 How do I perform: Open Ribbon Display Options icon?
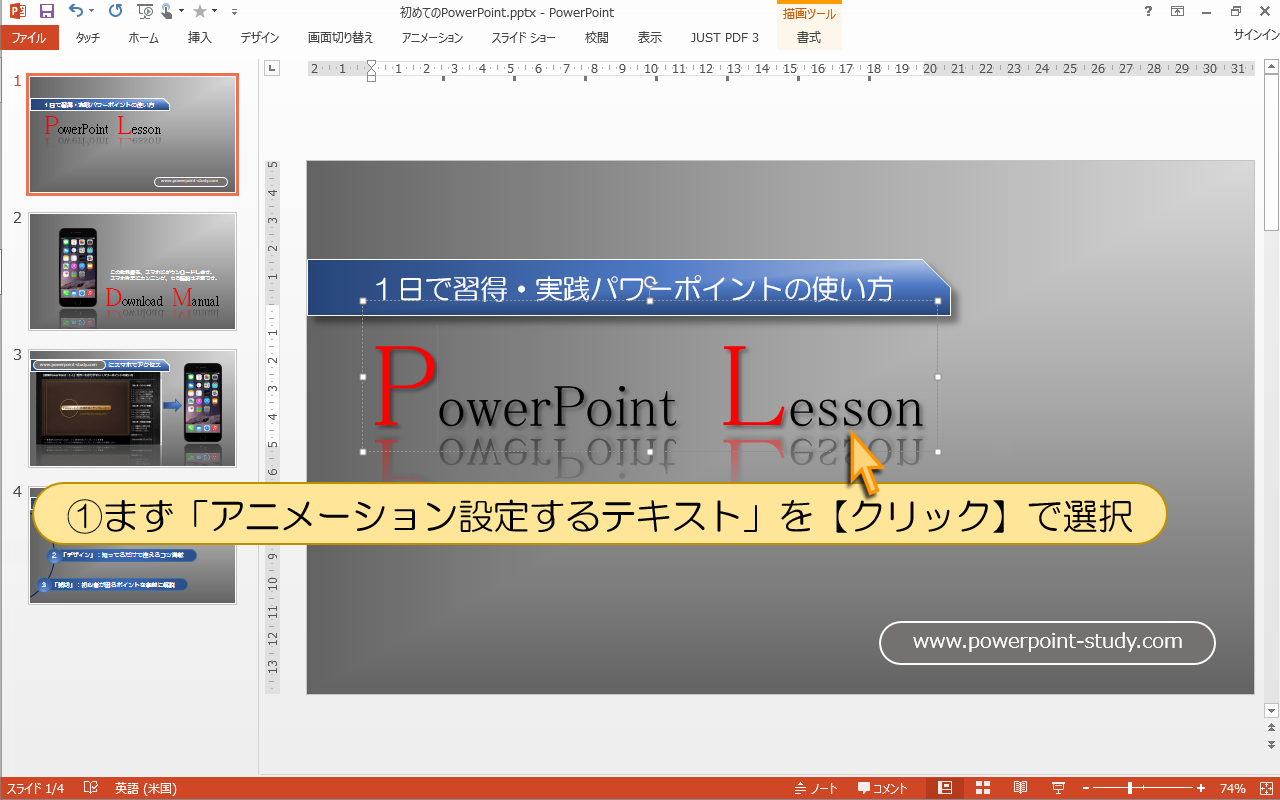(x=1177, y=12)
